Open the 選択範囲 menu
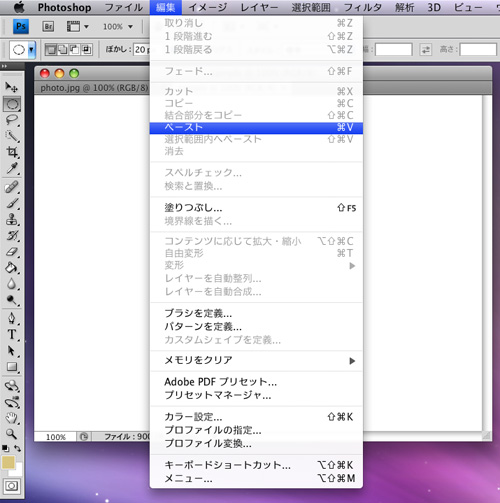 pos(311,7)
